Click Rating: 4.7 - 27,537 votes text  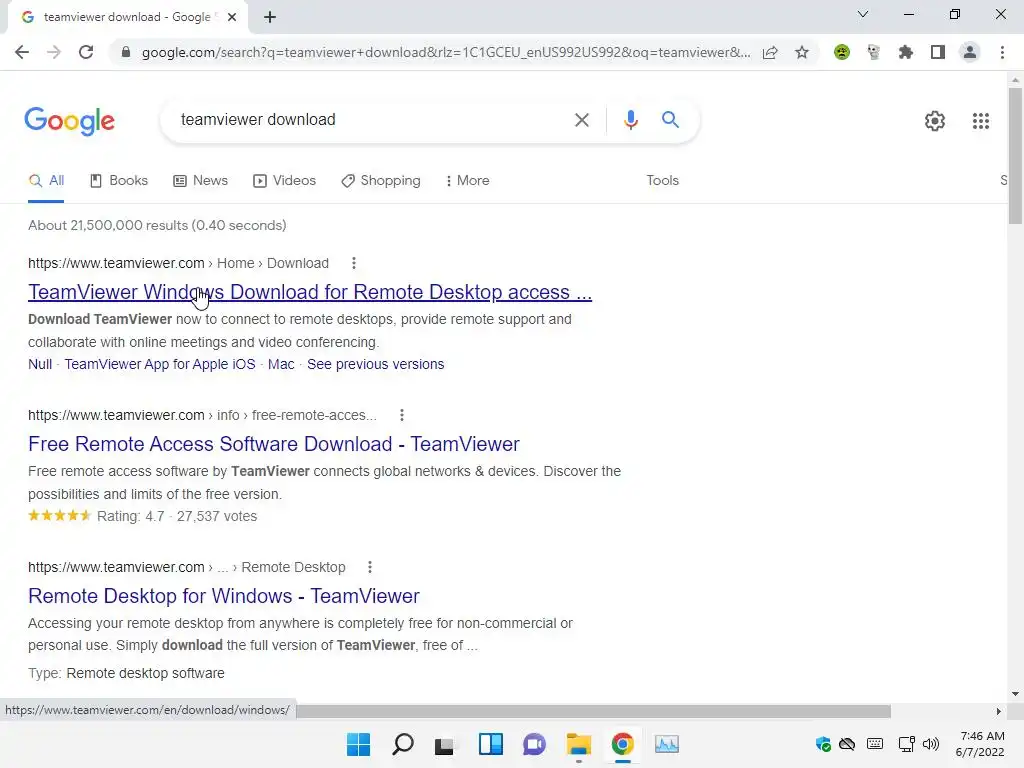177,517
